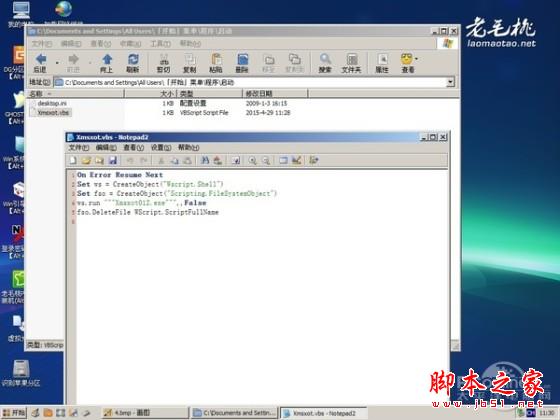This screenshot has height=420, width=560.
Task: Click the Up folder arrow icon
Action: coord(106,63)
